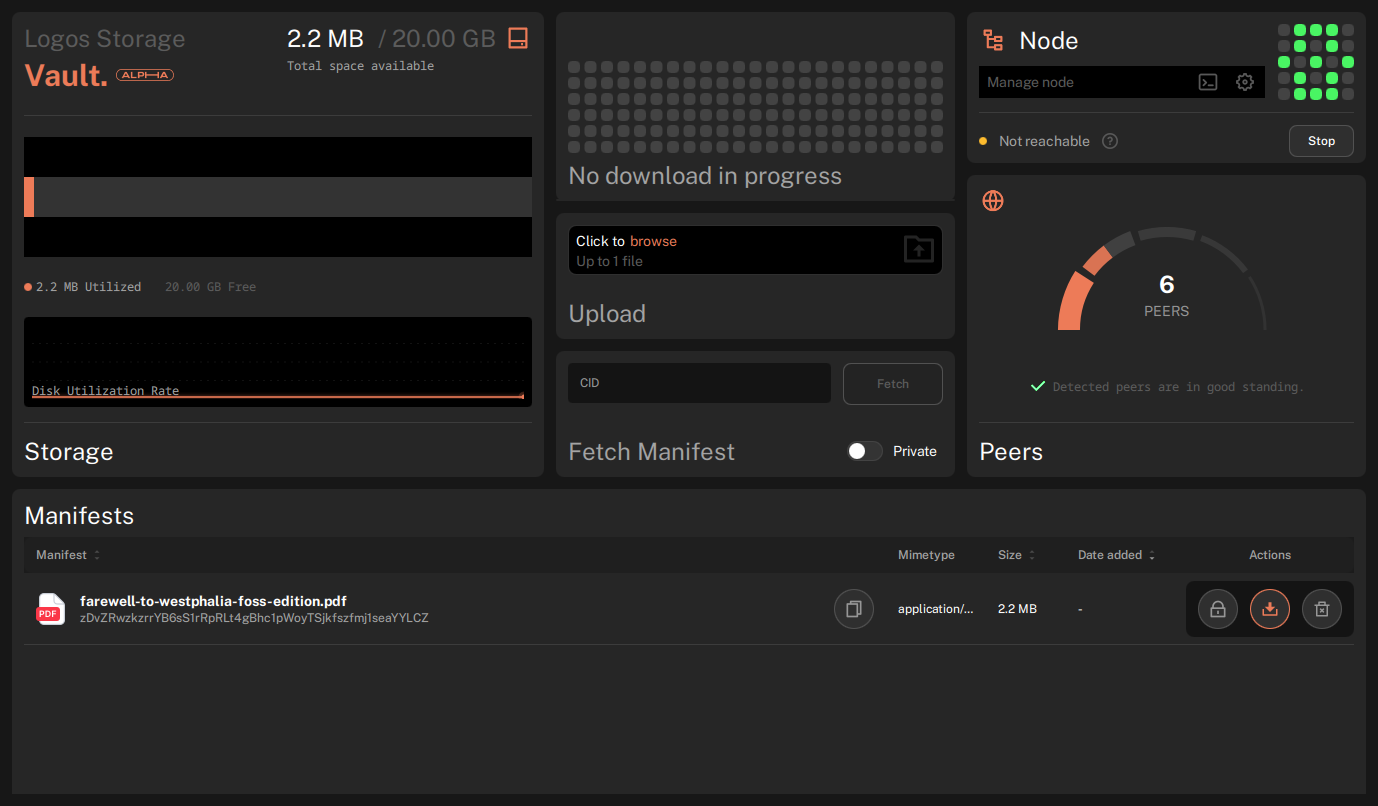
Task: Click the Mimetype column header
Action: pyautogui.click(x=926, y=555)
